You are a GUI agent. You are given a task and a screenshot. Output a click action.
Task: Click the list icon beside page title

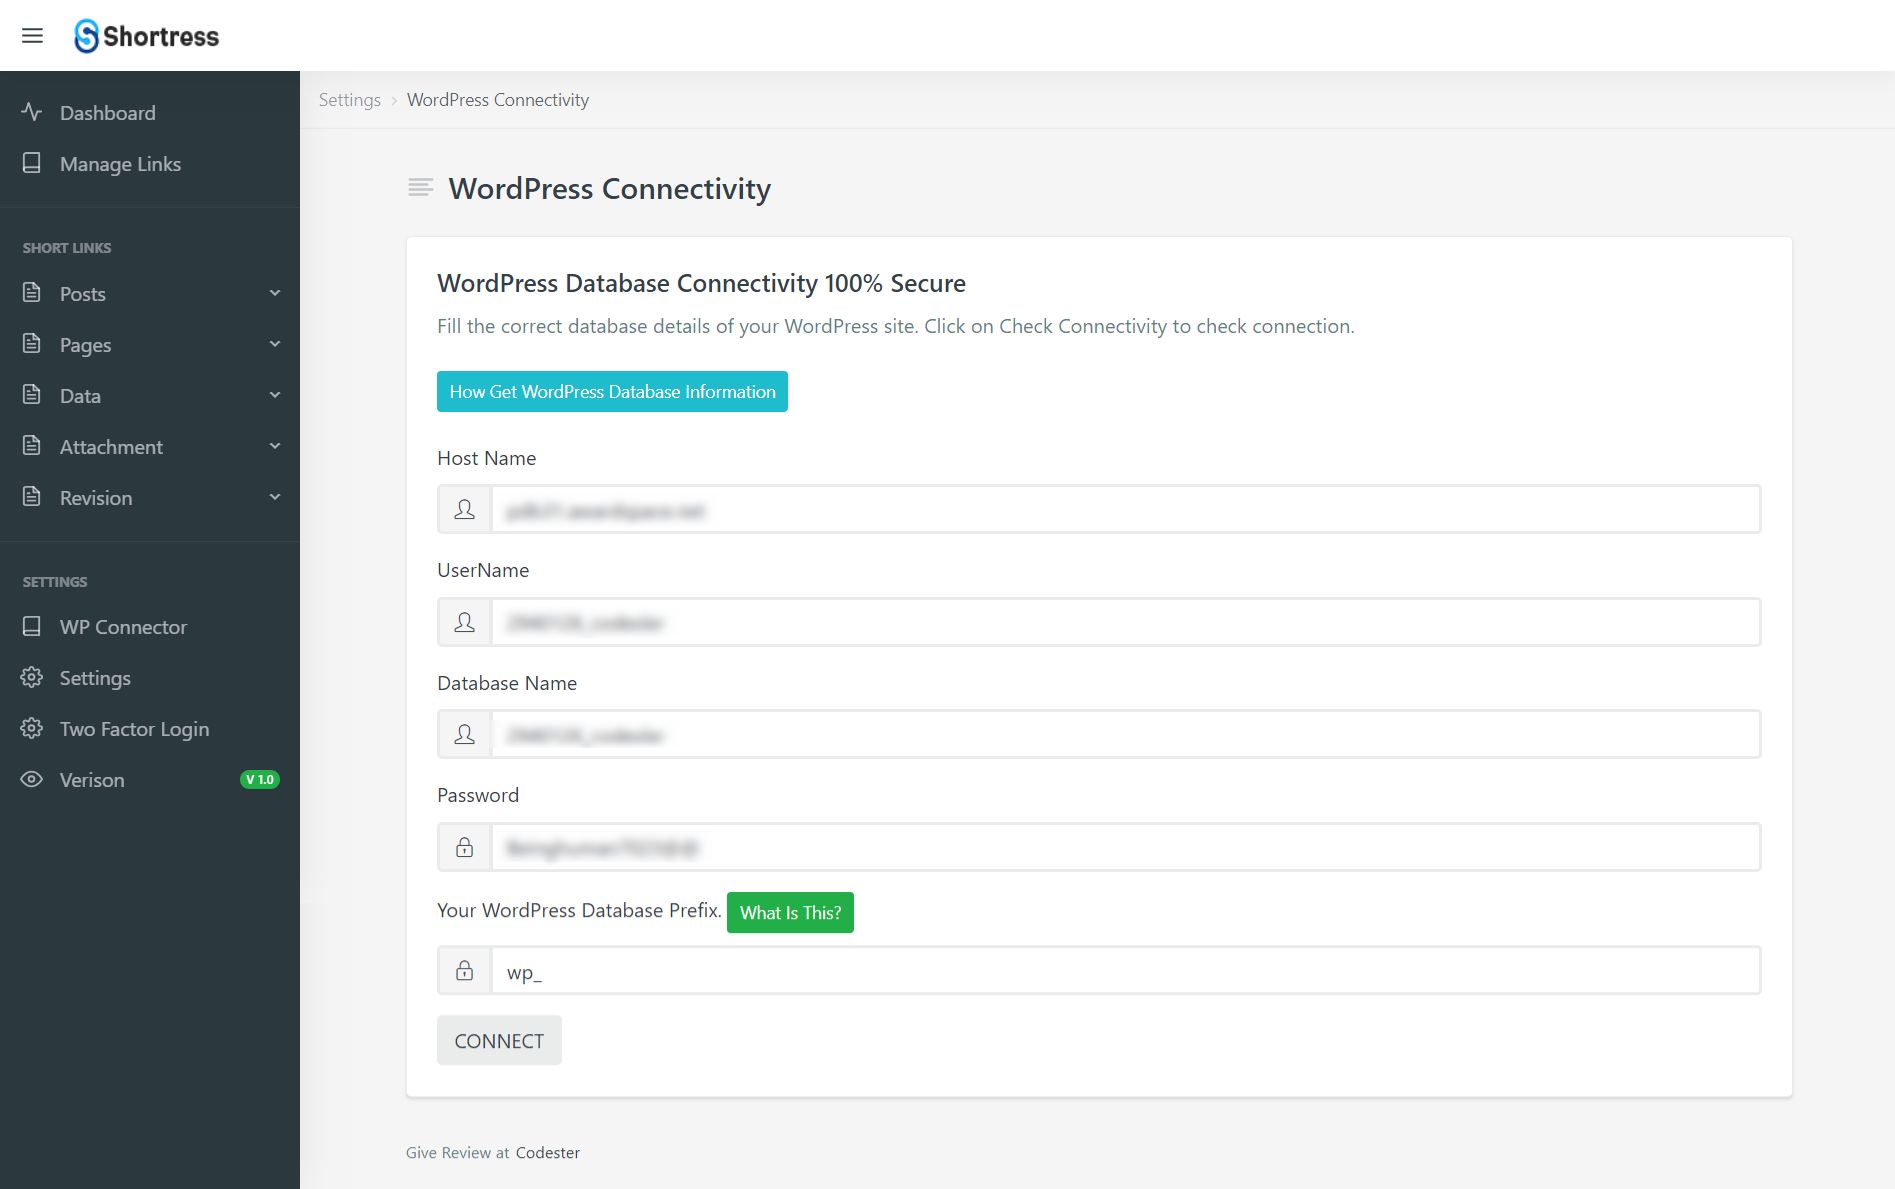420,188
